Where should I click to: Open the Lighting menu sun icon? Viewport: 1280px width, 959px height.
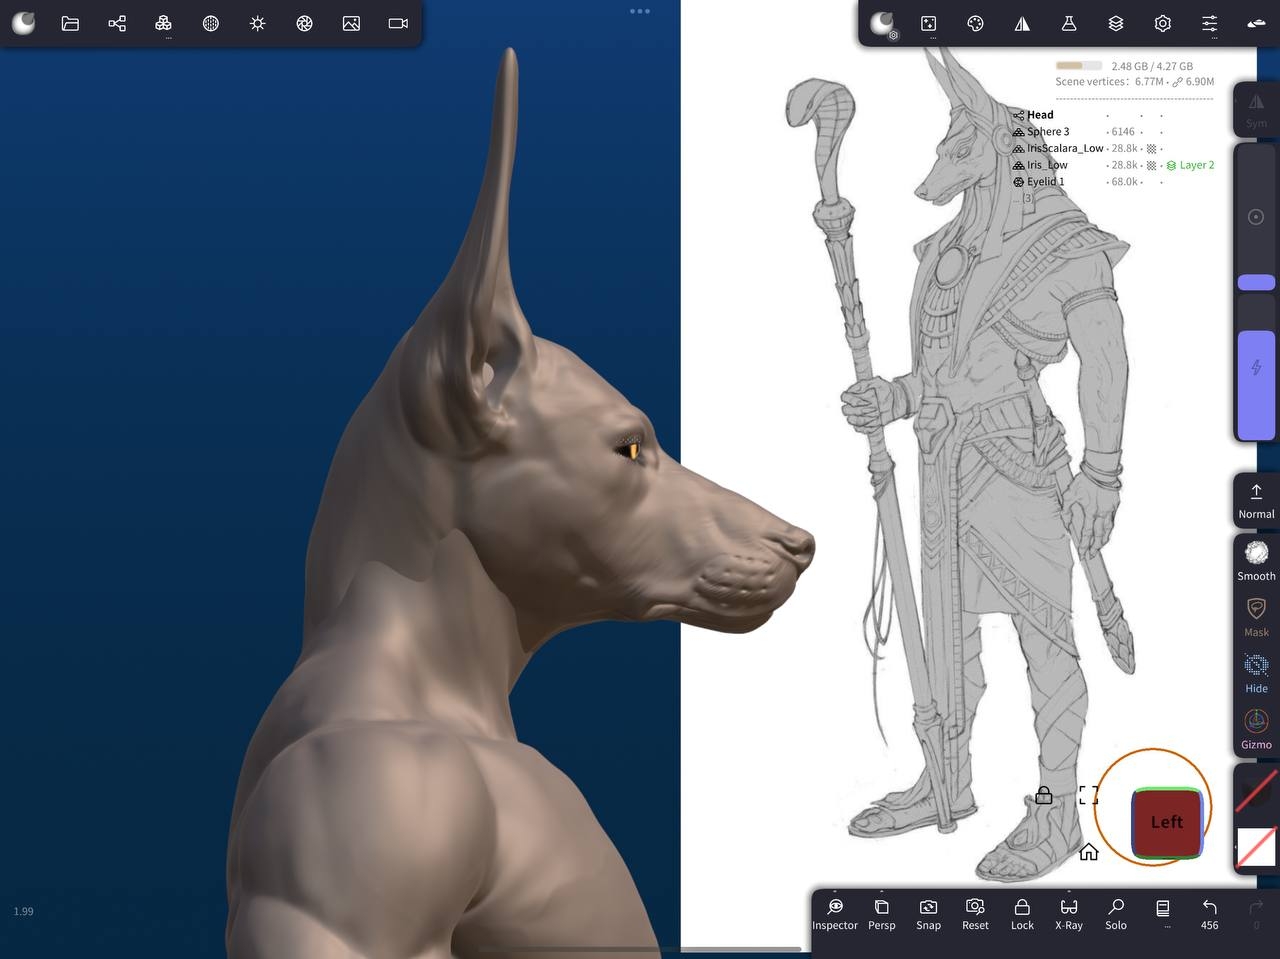257,23
